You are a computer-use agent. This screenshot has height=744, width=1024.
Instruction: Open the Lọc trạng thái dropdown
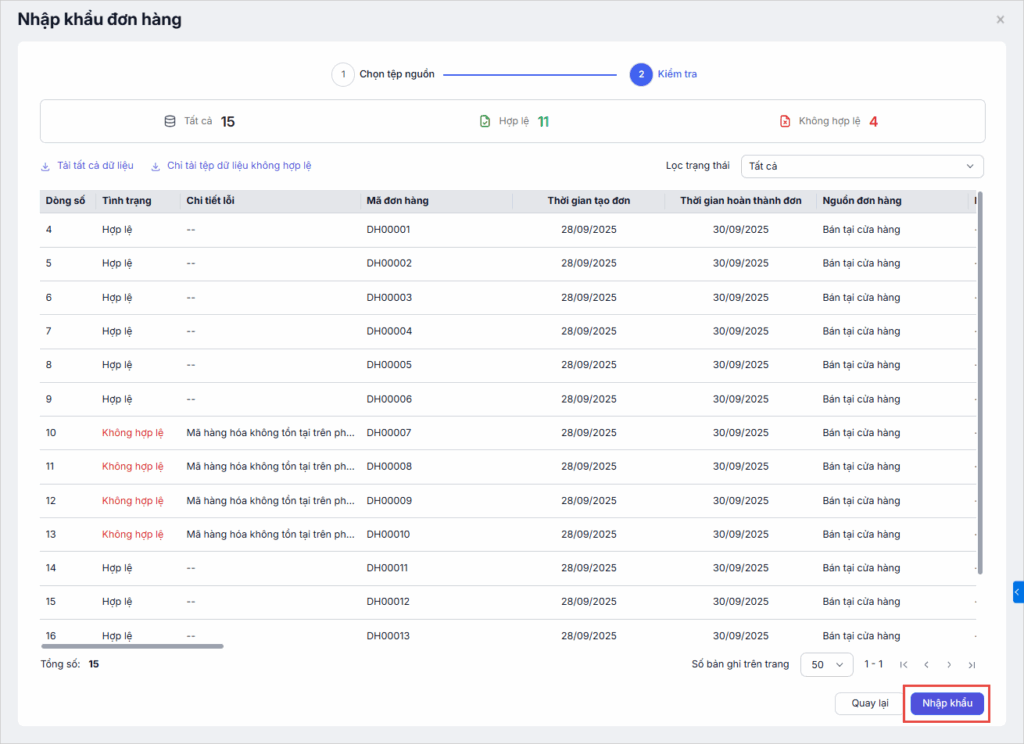coord(862,166)
